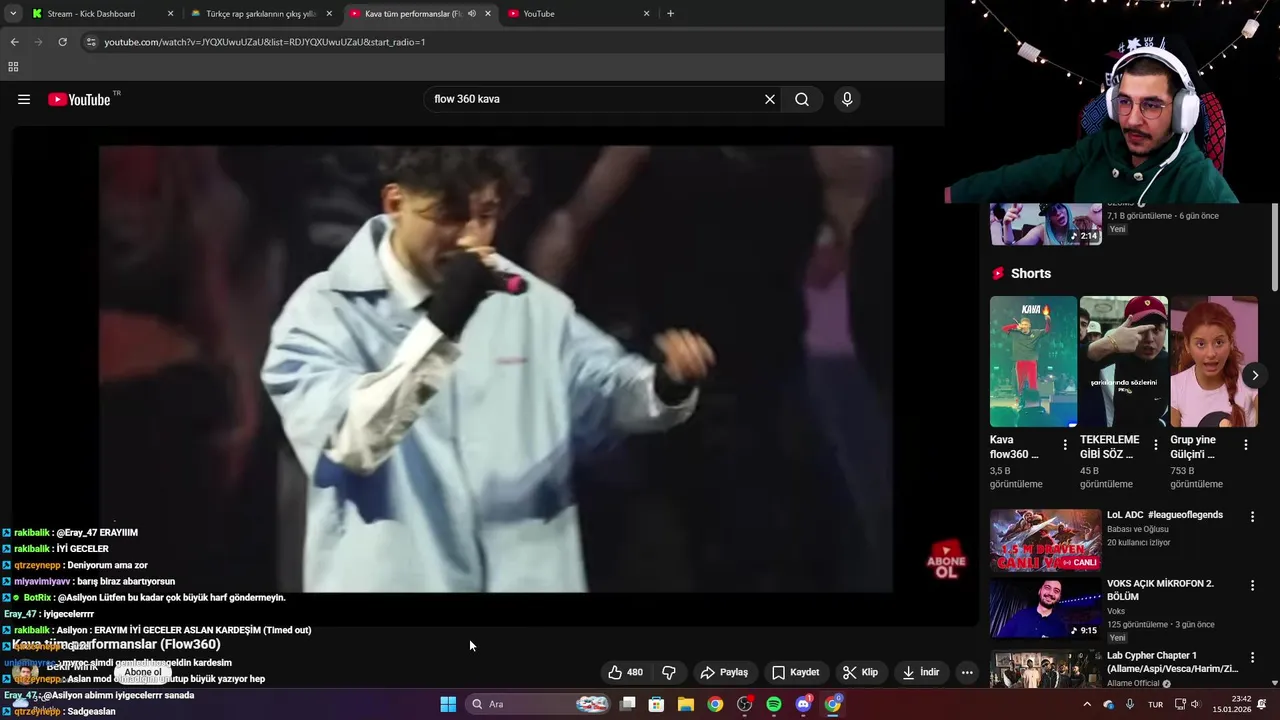Screen dimensions: 1280x720
Task: Open the apps grid in bookmarks bar
Action: coord(13,67)
